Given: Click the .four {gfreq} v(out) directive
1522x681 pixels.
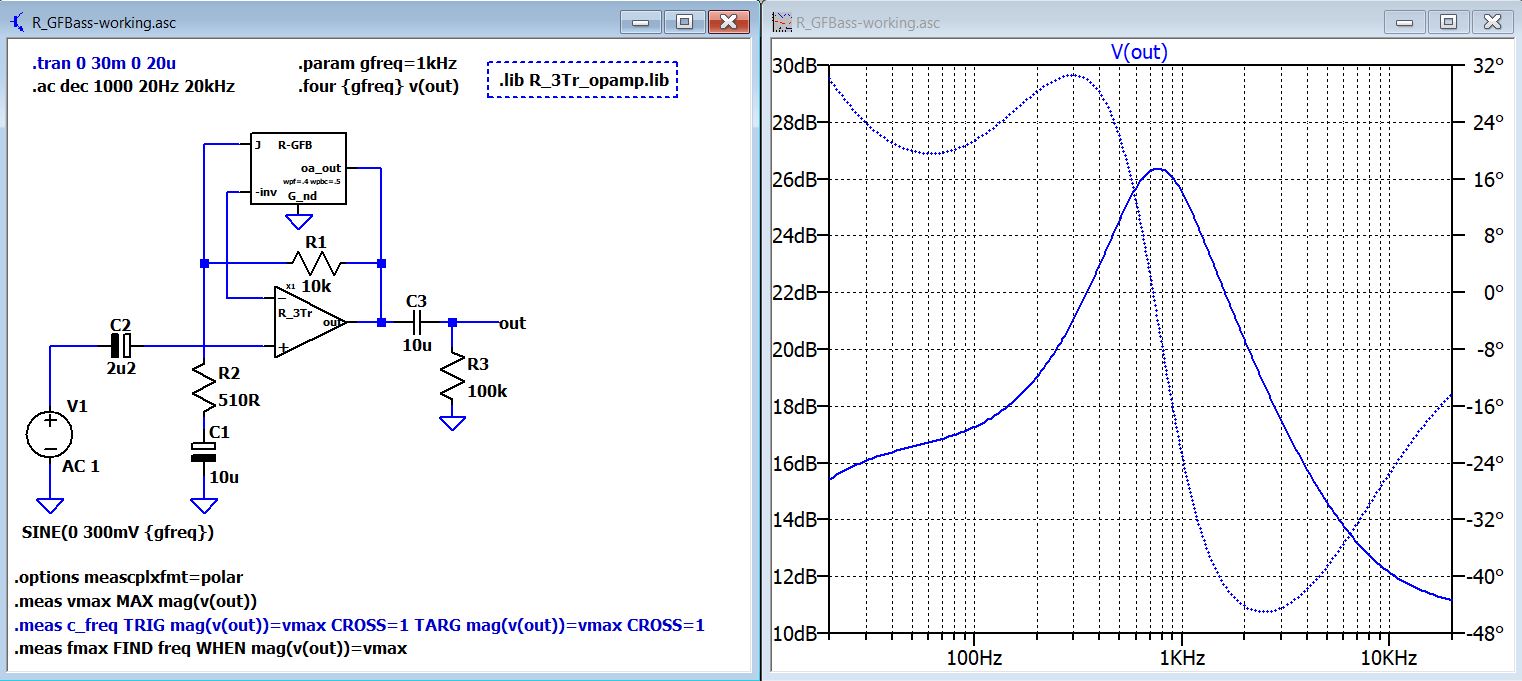Looking at the screenshot, I should coord(378,87).
